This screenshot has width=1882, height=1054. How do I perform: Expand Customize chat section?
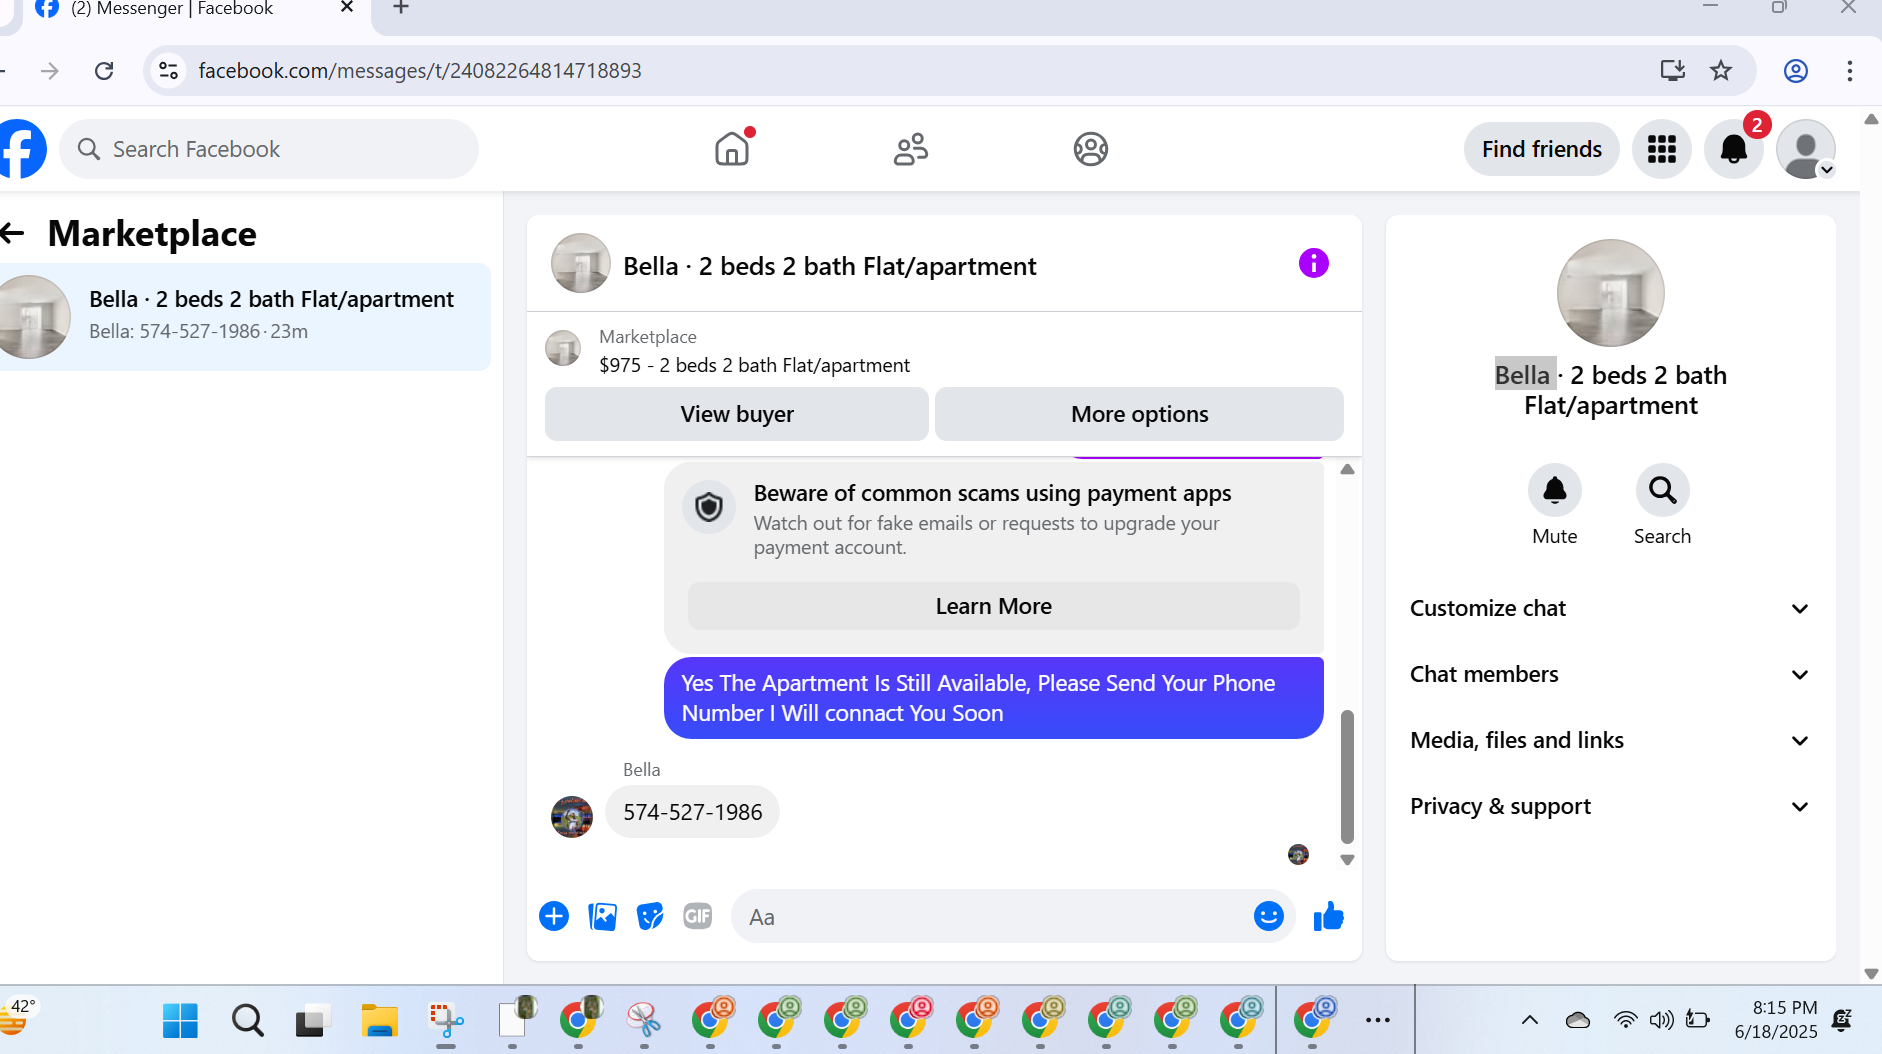[x=1610, y=608]
